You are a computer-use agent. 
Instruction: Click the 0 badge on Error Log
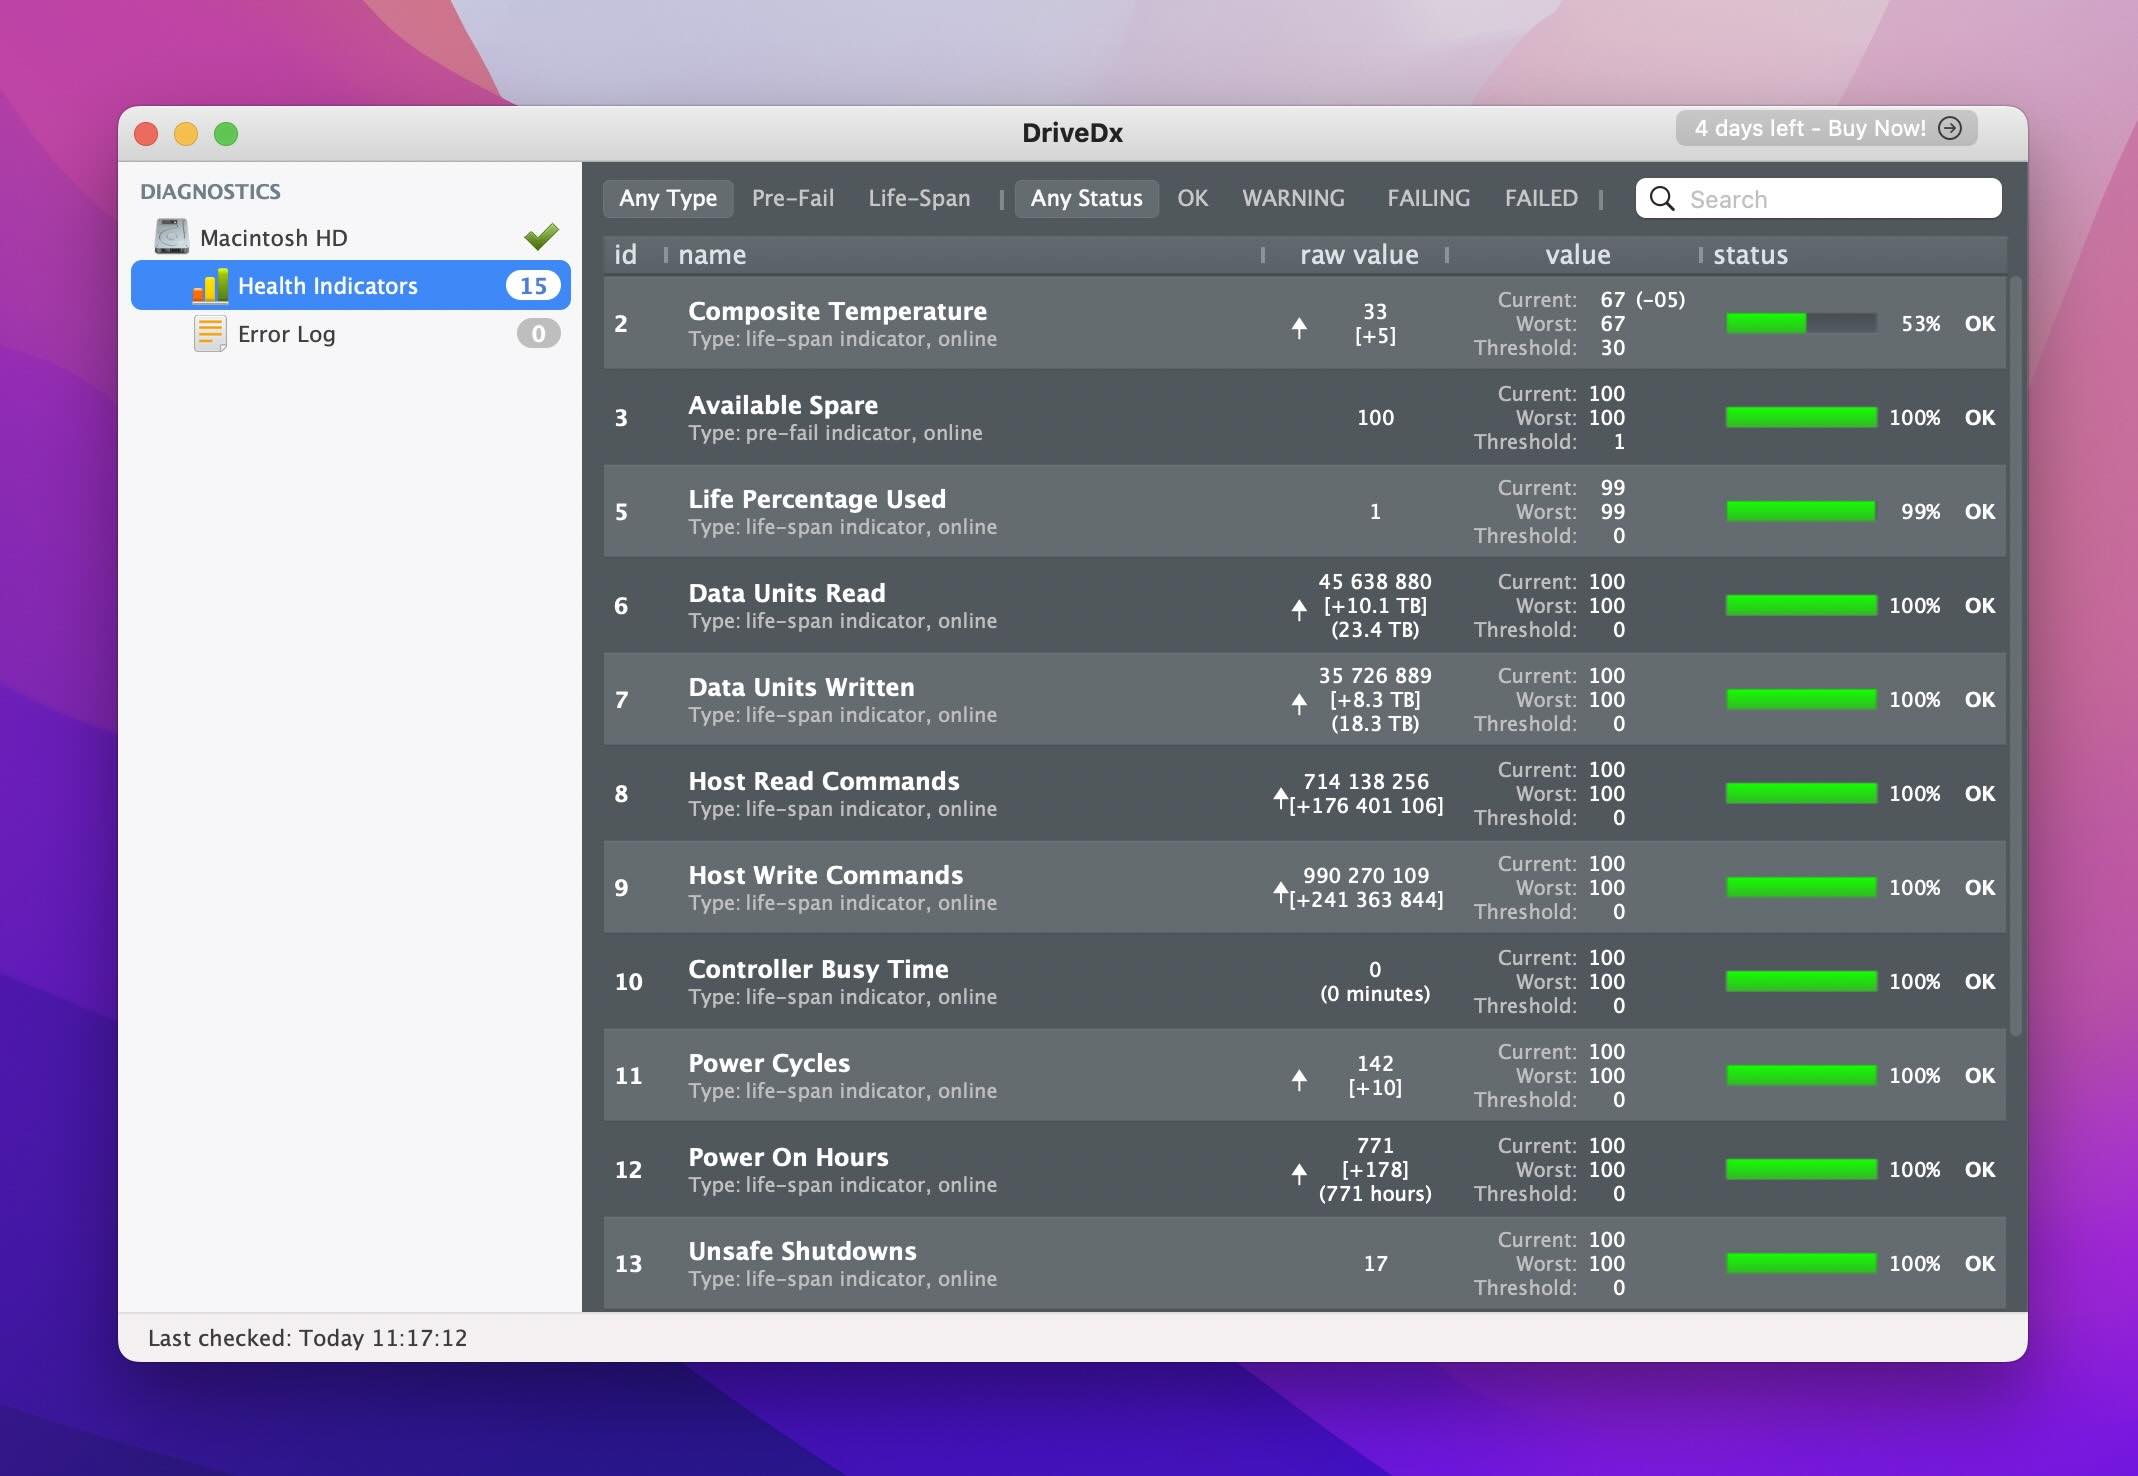point(538,334)
